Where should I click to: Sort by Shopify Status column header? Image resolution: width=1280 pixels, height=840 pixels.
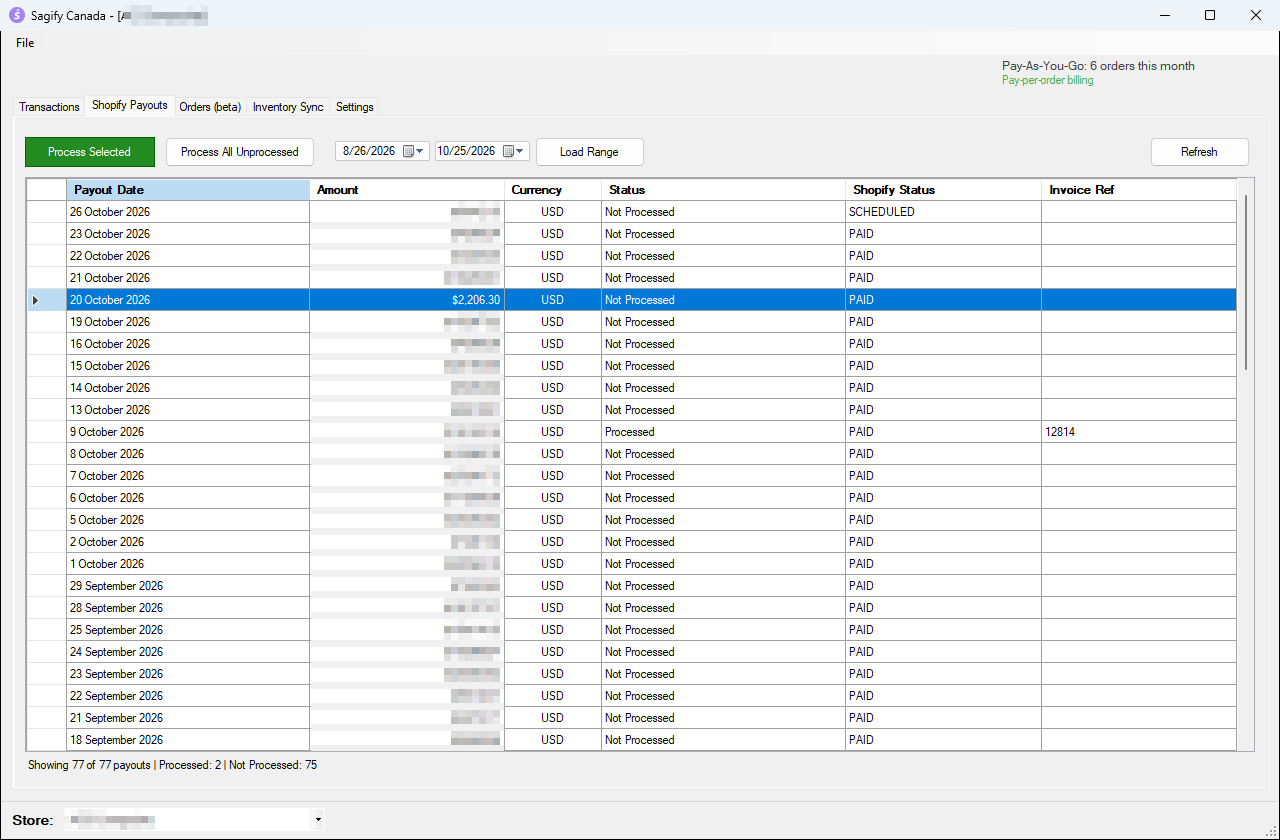(x=943, y=190)
